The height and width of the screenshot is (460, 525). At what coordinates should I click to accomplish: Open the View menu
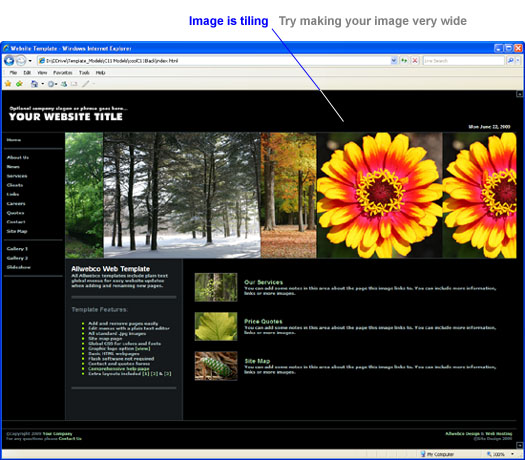pyautogui.click(x=42, y=73)
